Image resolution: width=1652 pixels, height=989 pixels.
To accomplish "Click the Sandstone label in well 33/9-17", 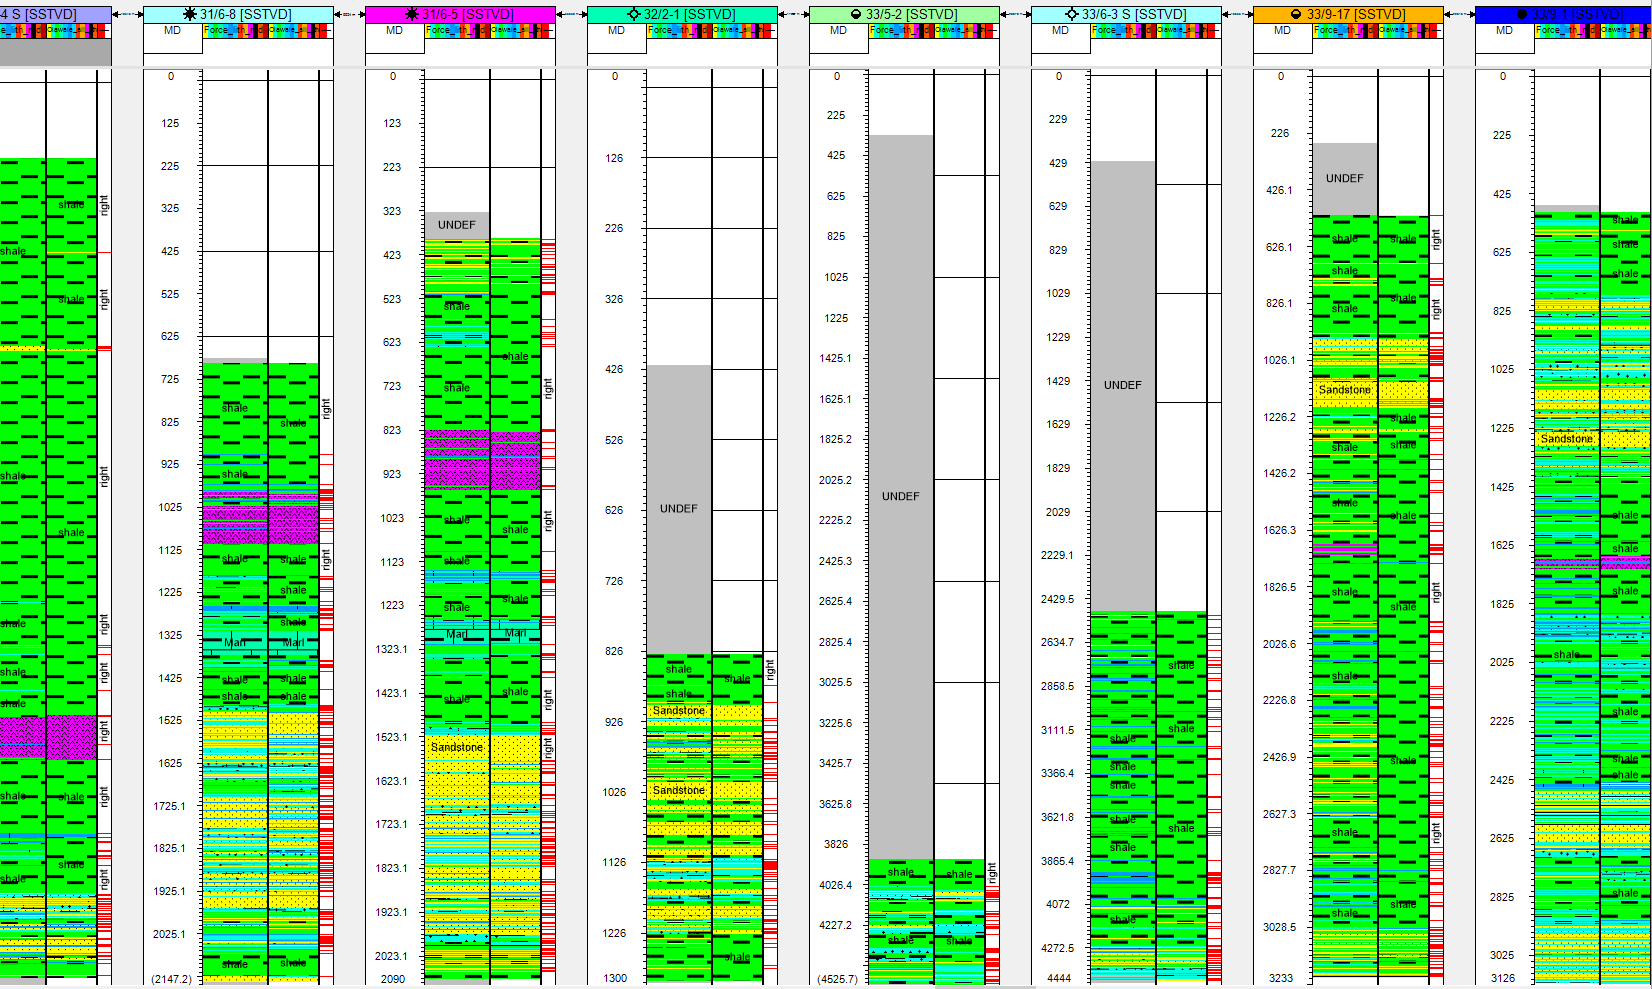I will click(x=1344, y=390).
